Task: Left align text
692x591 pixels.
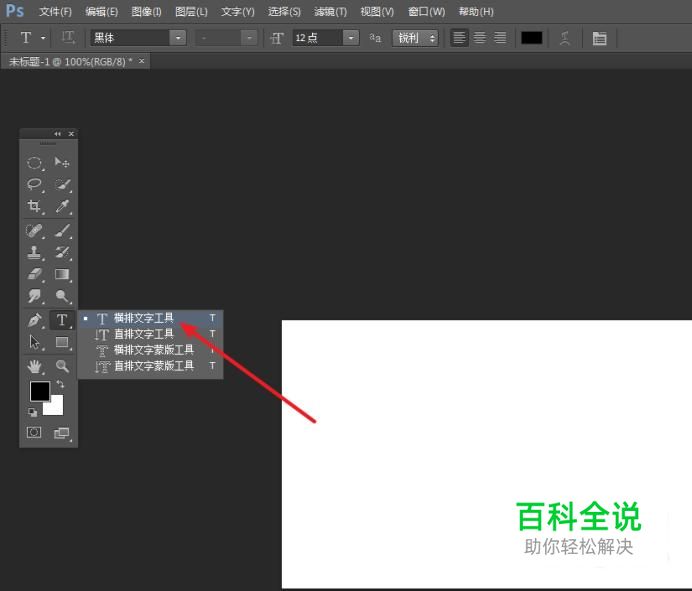Action: pos(459,38)
